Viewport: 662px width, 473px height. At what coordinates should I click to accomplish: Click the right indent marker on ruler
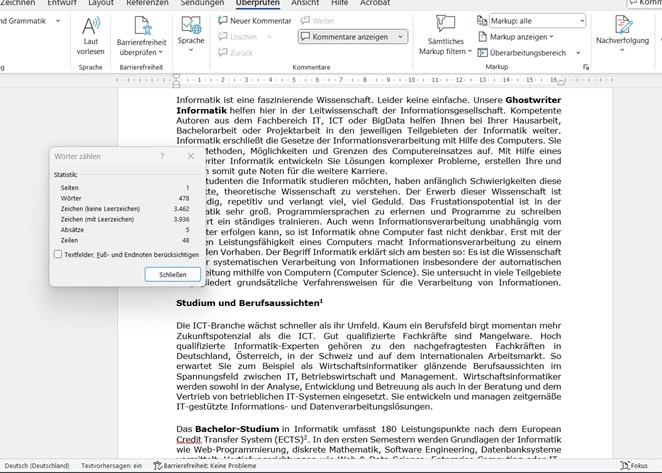coord(561,83)
